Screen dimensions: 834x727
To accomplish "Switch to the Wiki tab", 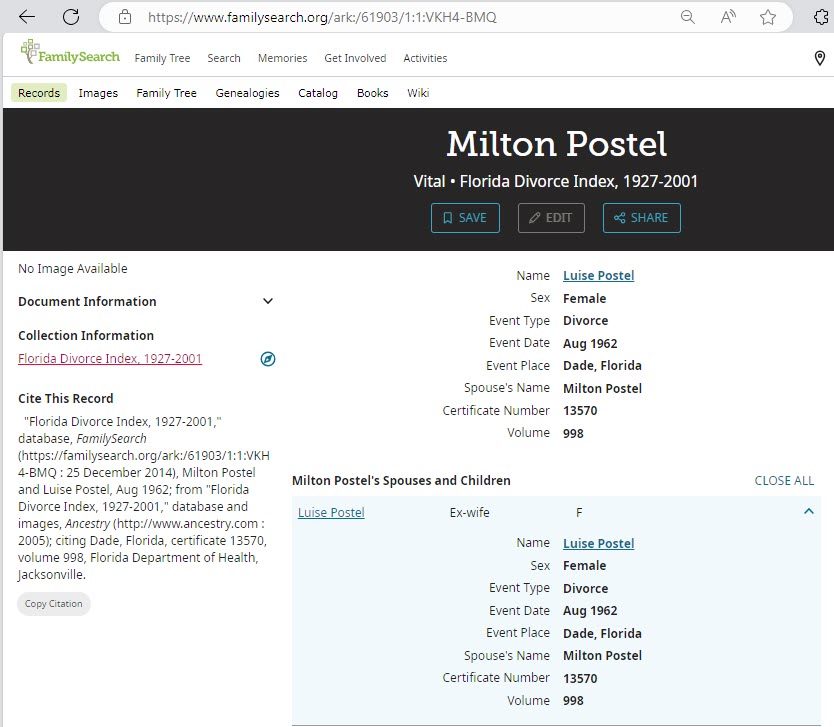I will pos(418,93).
